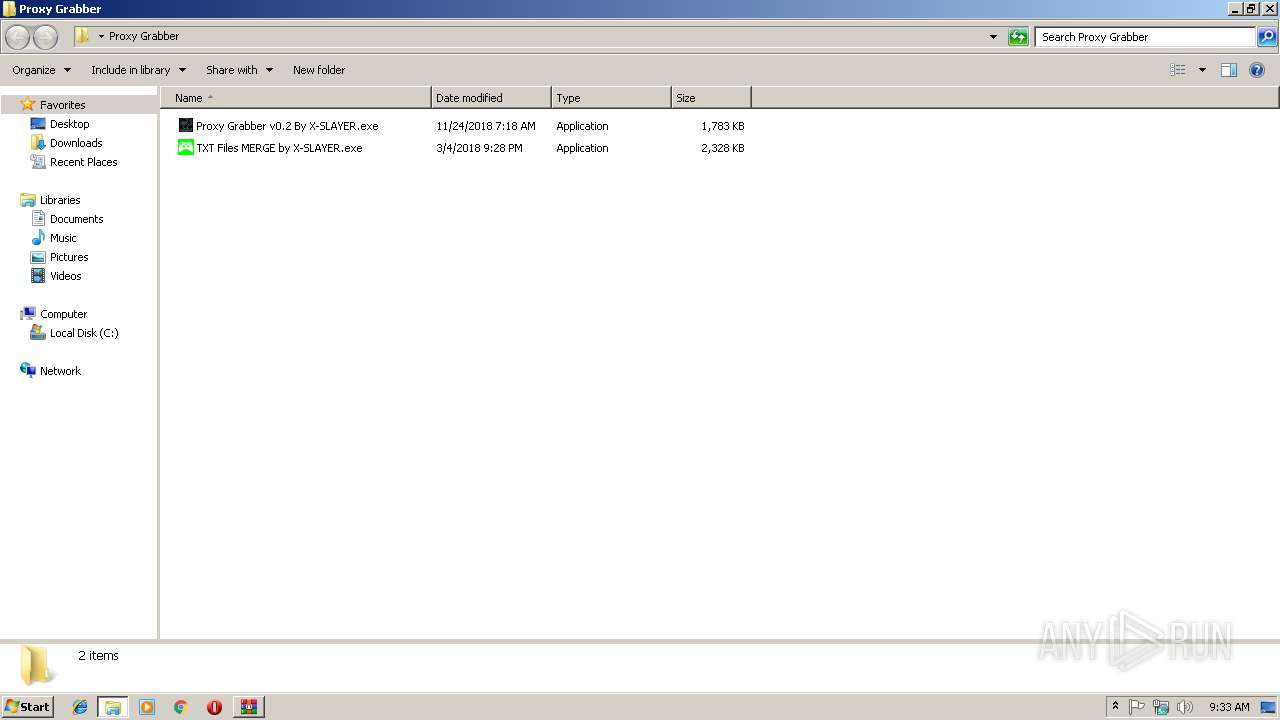Image resolution: width=1280 pixels, height=720 pixels.
Task: Click Action Center flag tray icon
Action: pos(1137,707)
